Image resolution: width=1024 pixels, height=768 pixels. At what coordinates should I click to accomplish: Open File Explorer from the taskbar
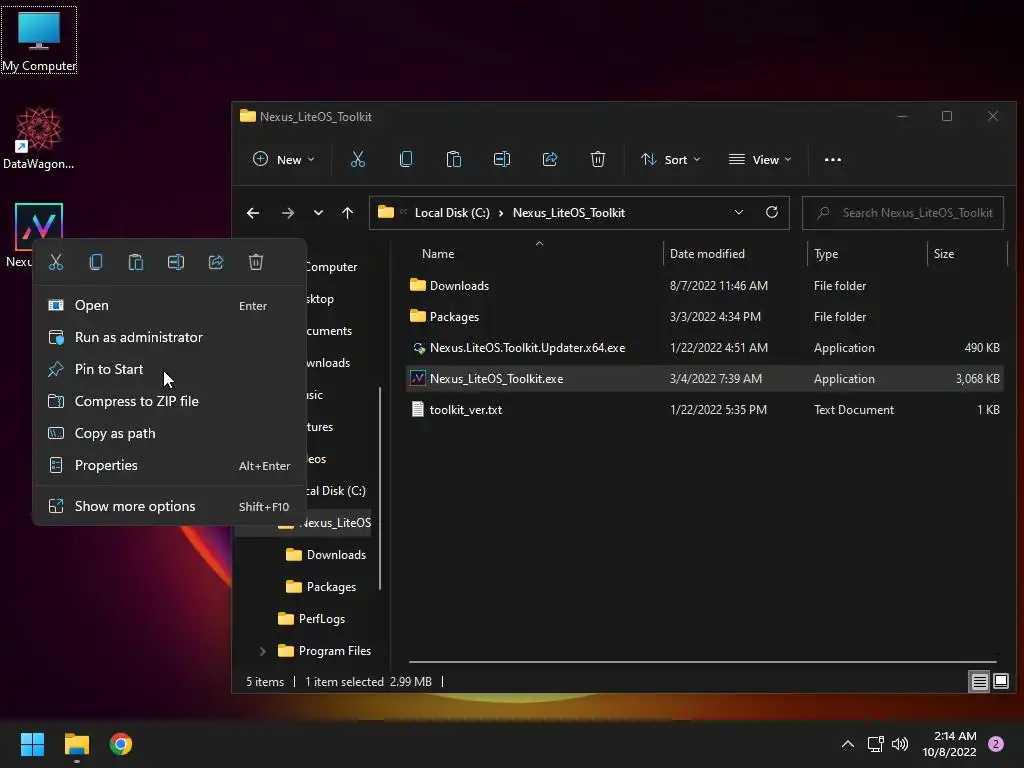(x=76, y=744)
